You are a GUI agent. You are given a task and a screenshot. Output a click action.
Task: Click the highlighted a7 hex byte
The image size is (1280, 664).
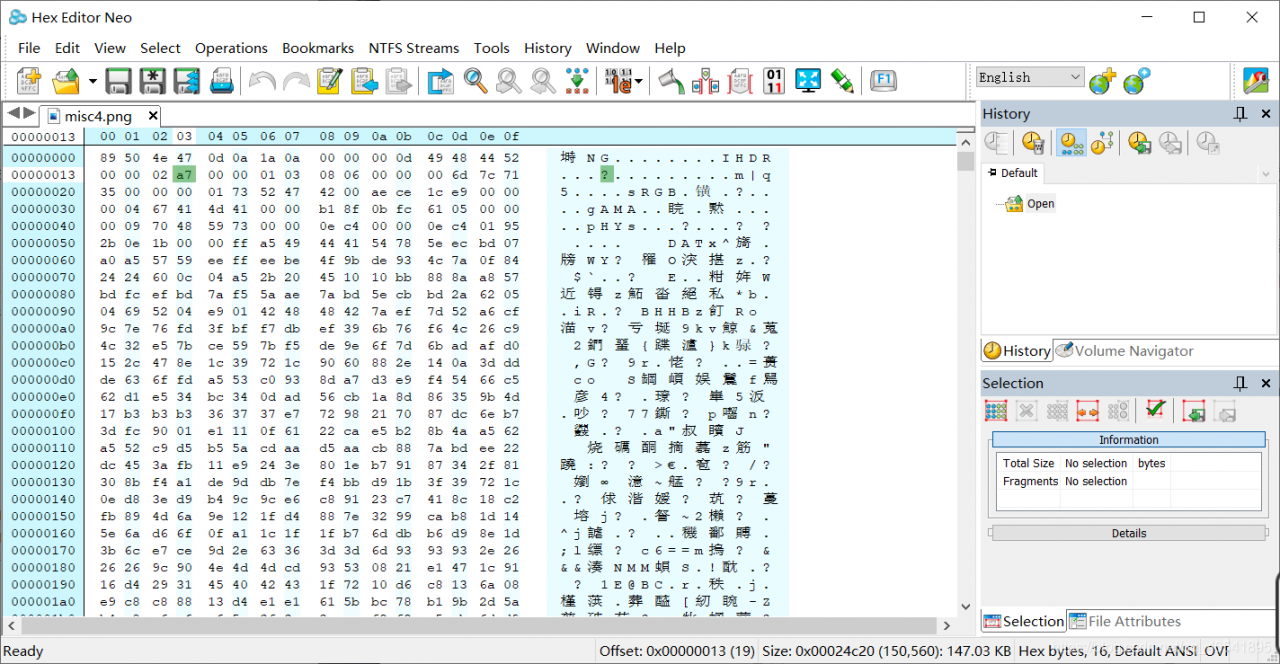(184, 174)
